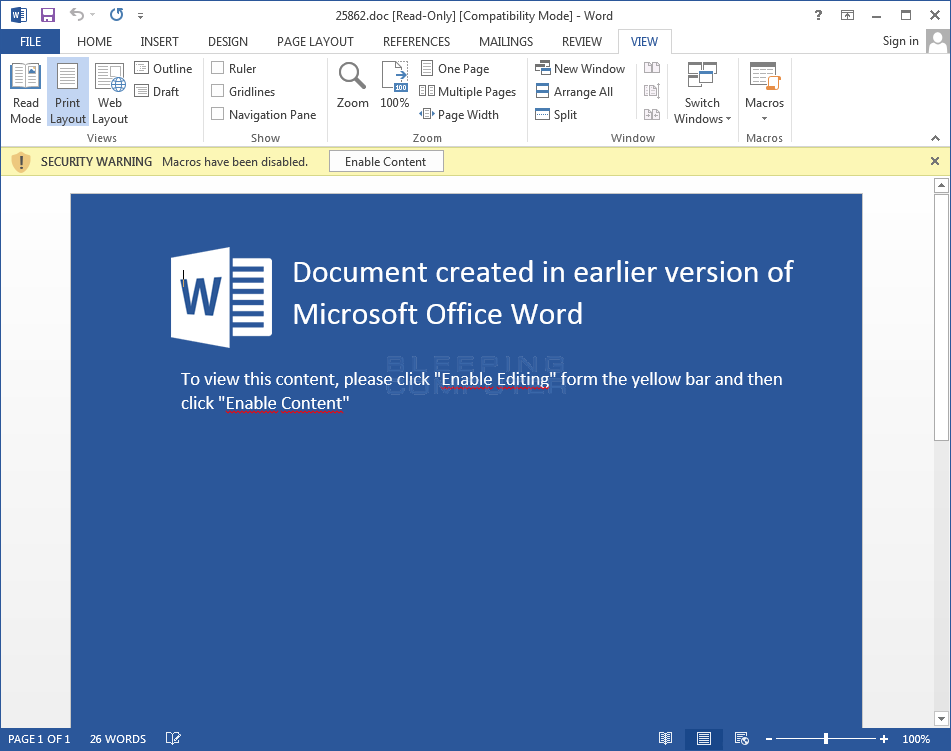Set zoom to 100% button

(x=394, y=85)
